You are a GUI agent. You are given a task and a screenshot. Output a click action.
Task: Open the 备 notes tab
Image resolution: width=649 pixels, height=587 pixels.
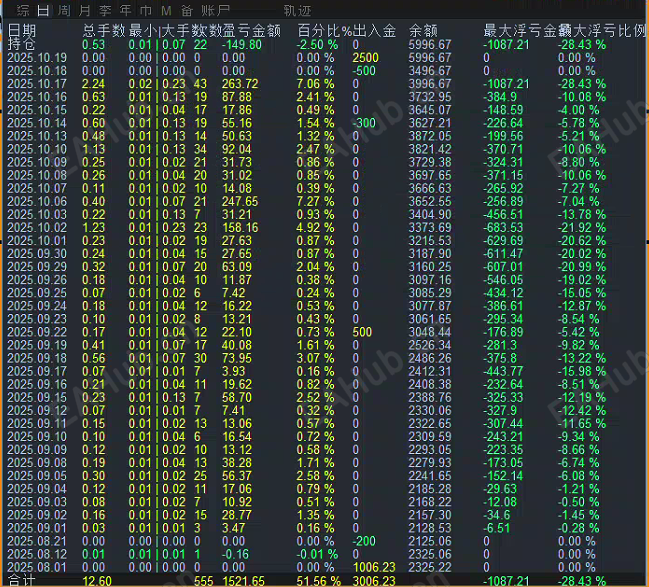click(187, 10)
